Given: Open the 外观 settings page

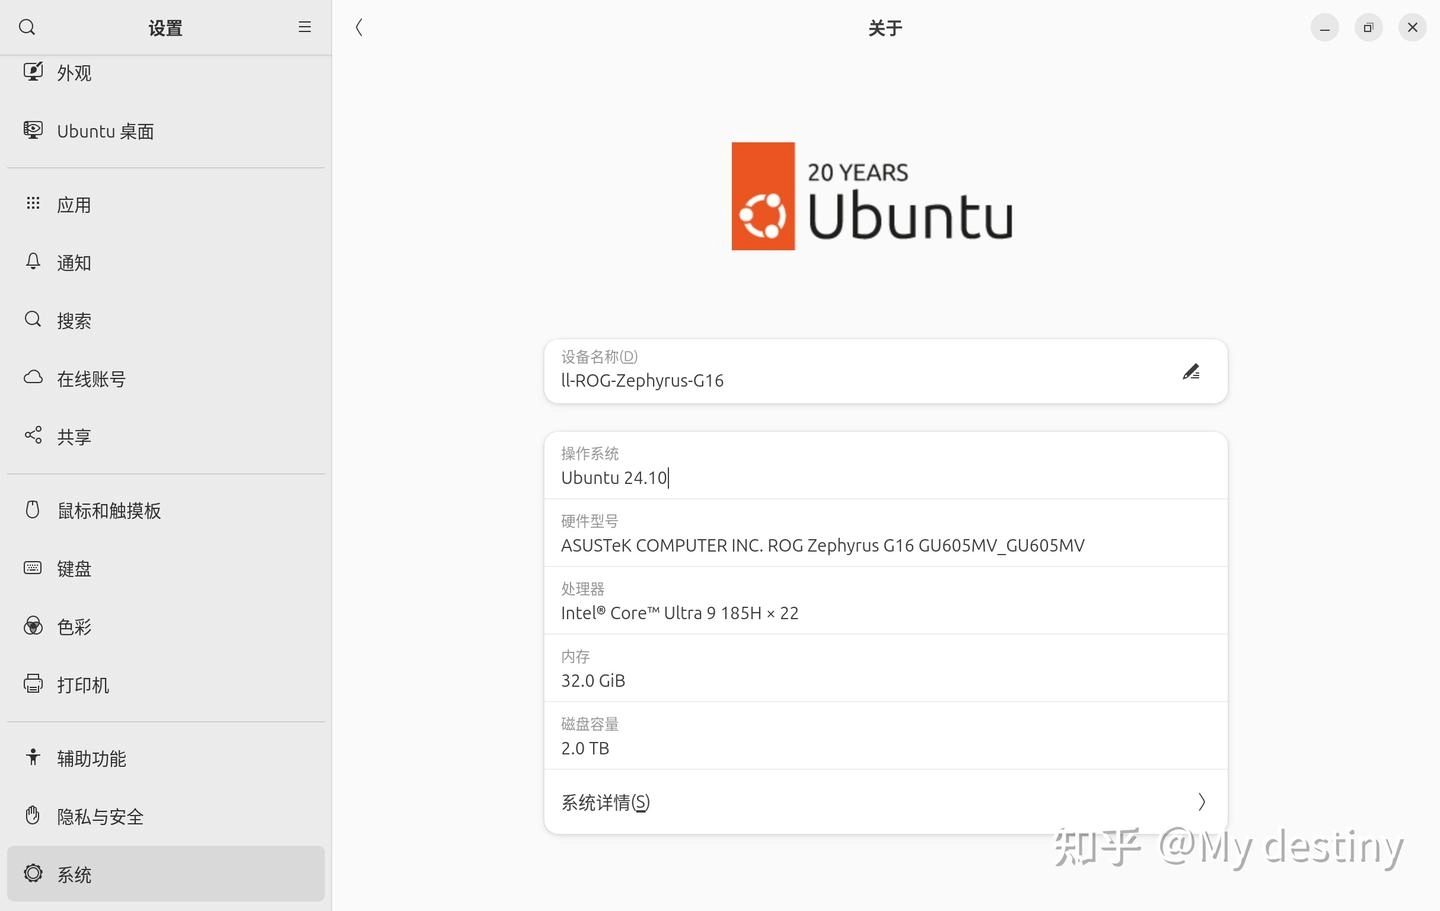Looking at the screenshot, I should (74, 73).
